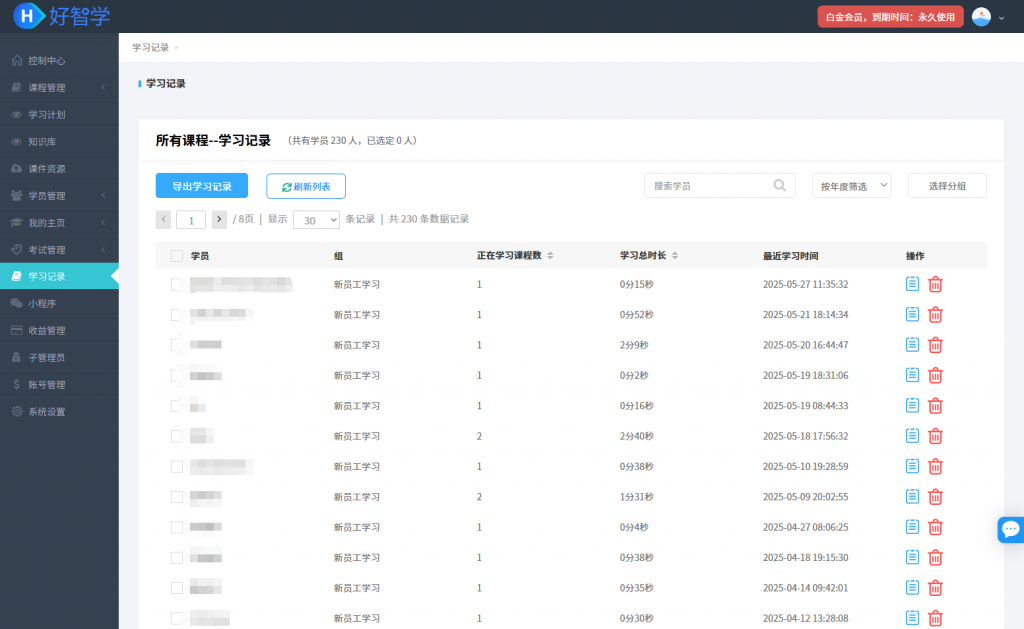Check the row with time 2025-05-18 17:56:32
1024x629 pixels.
[x=176, y=436]
